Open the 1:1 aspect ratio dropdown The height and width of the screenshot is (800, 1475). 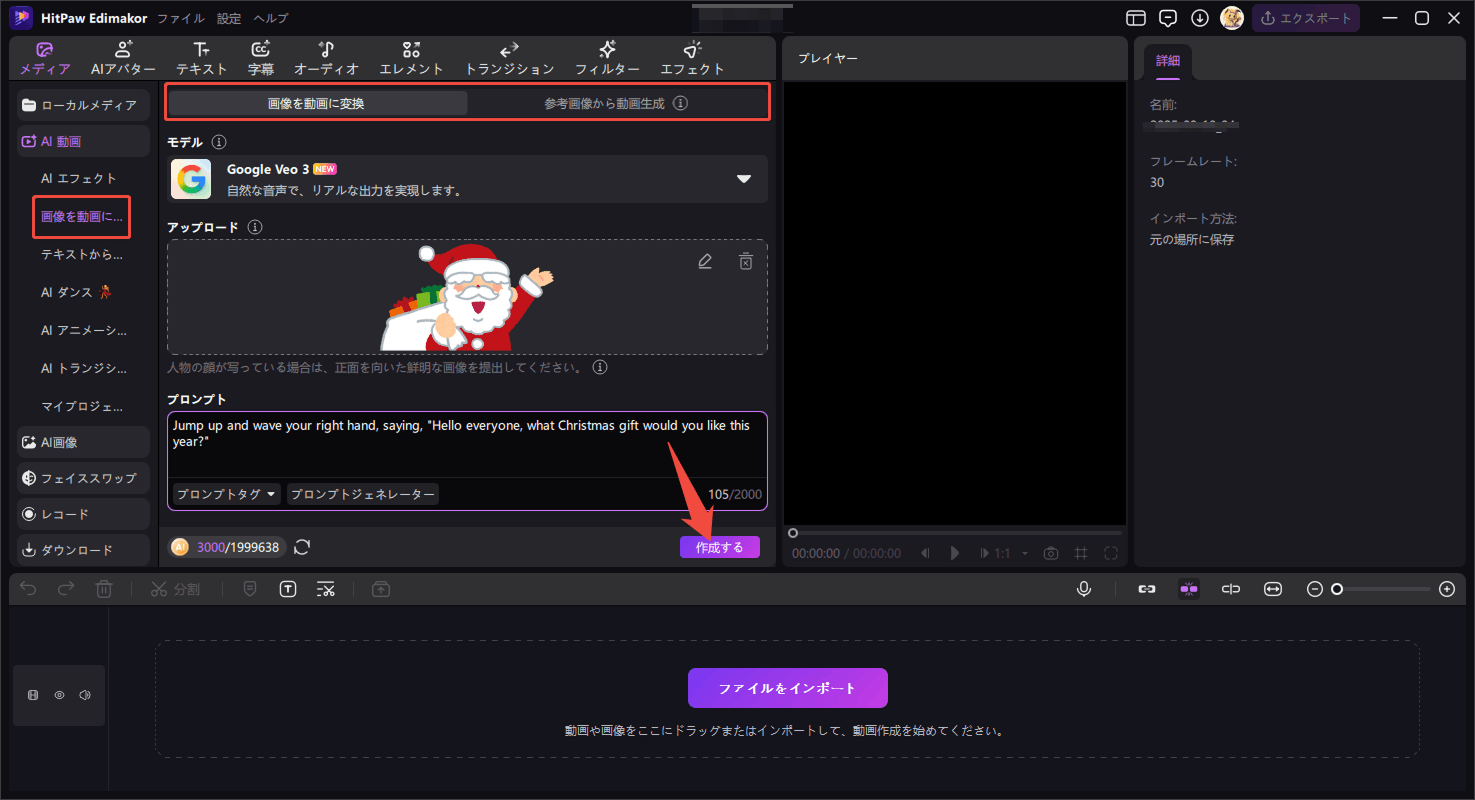pos(1012,553)
